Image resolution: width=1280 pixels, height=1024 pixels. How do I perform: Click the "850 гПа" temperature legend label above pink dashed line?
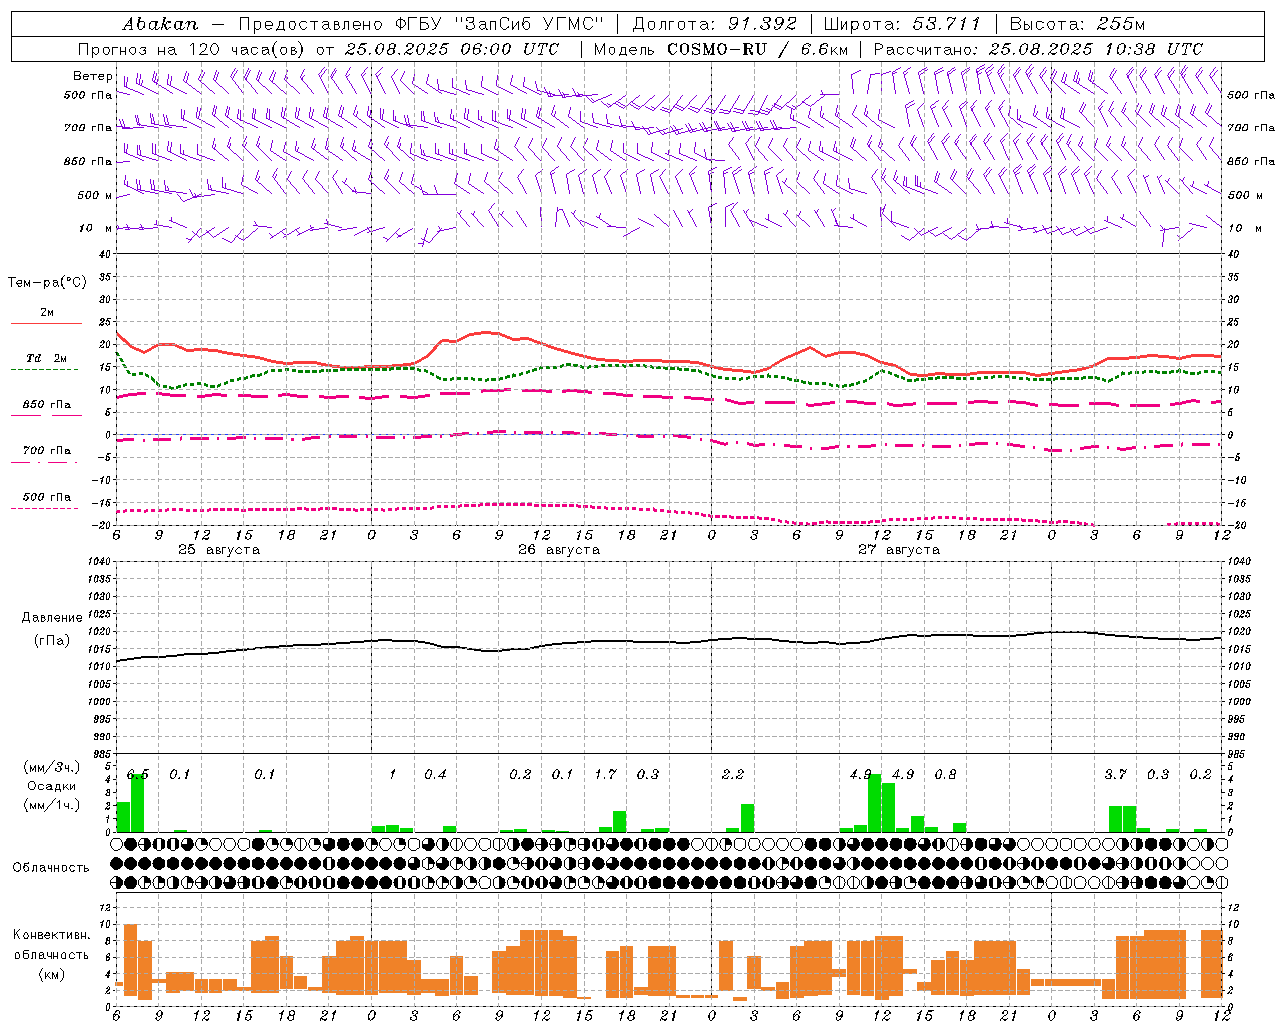[x=47, y=405]
